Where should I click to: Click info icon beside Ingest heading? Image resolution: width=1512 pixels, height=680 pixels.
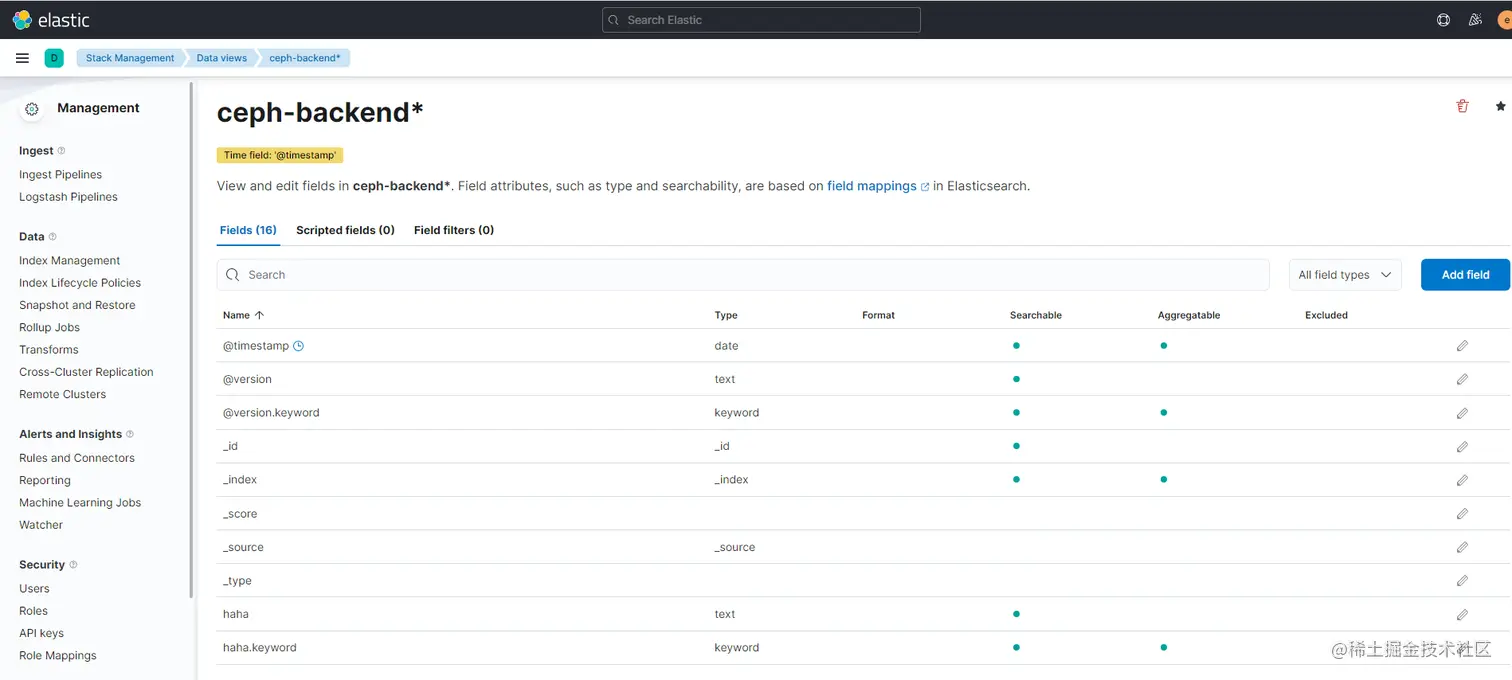pyautogui.click(x=61, y=151)
